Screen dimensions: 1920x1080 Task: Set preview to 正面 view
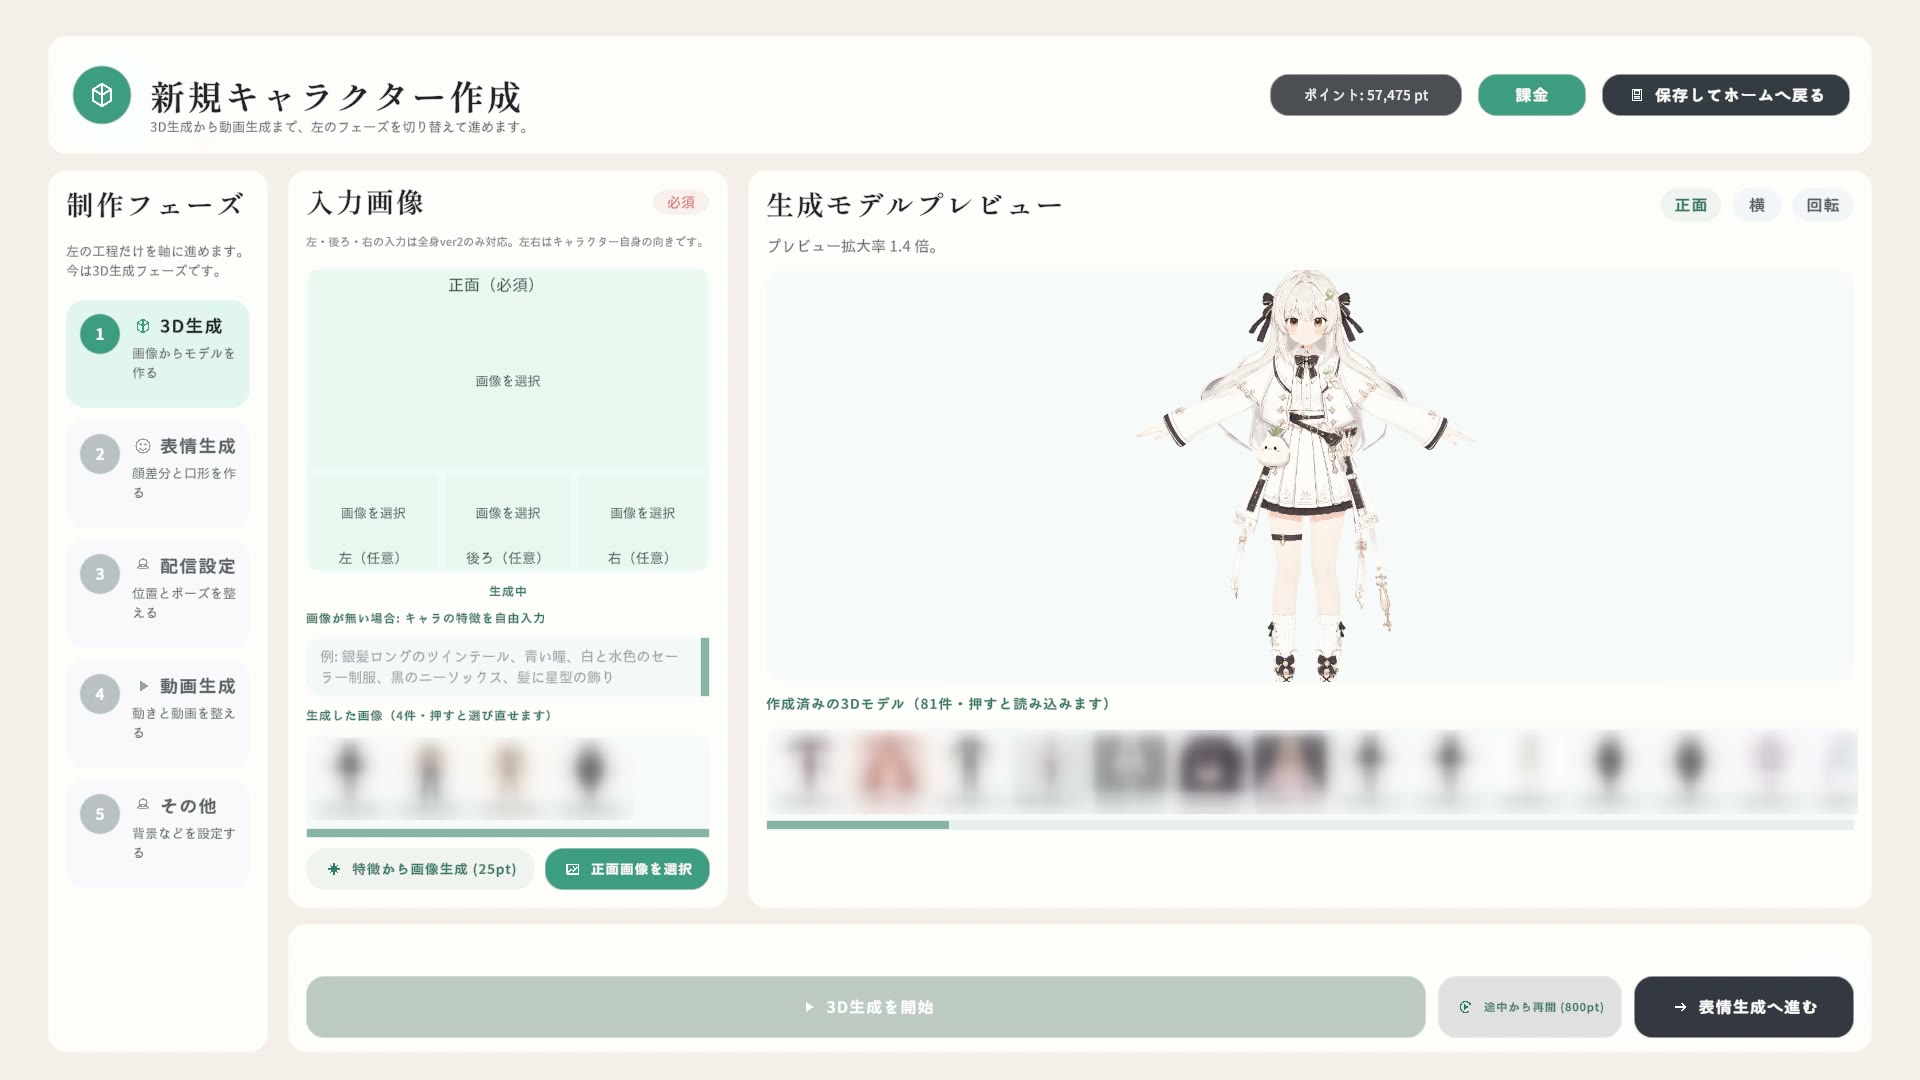(x=1690, y=205)
